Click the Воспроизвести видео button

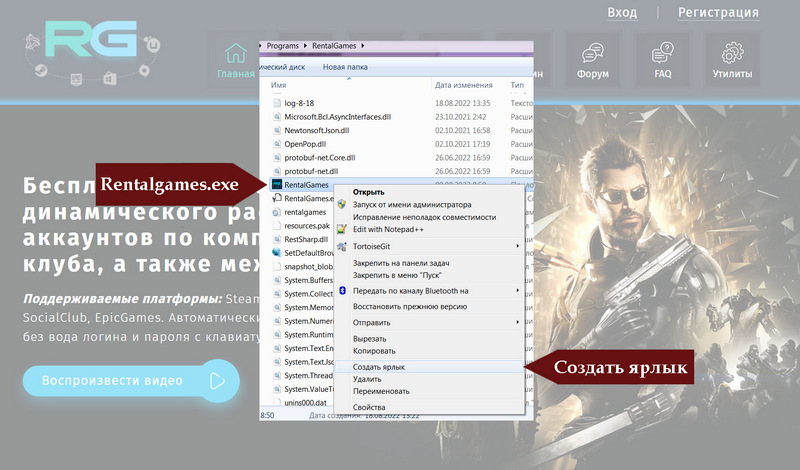[131, 381]
